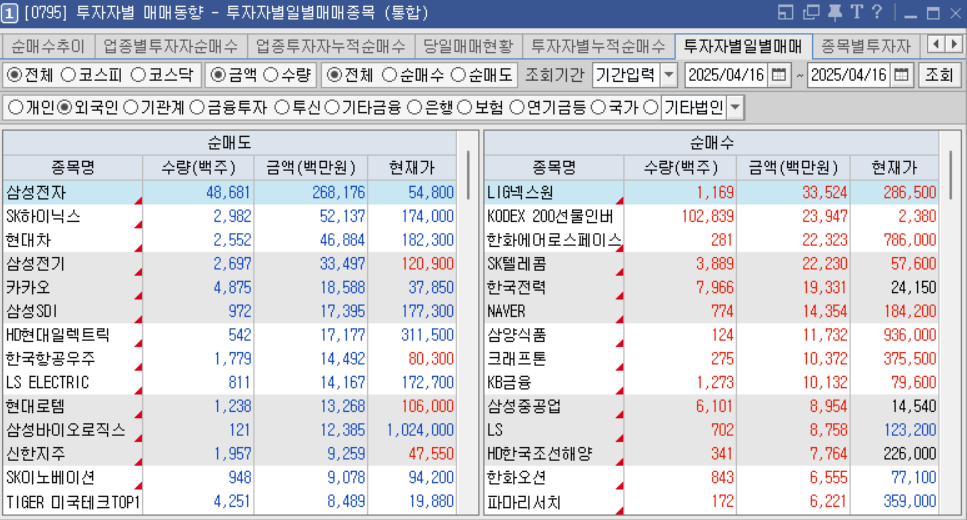967x520 pixels.
Task: Click the detach window layout icon
Action: click(785, 13)
